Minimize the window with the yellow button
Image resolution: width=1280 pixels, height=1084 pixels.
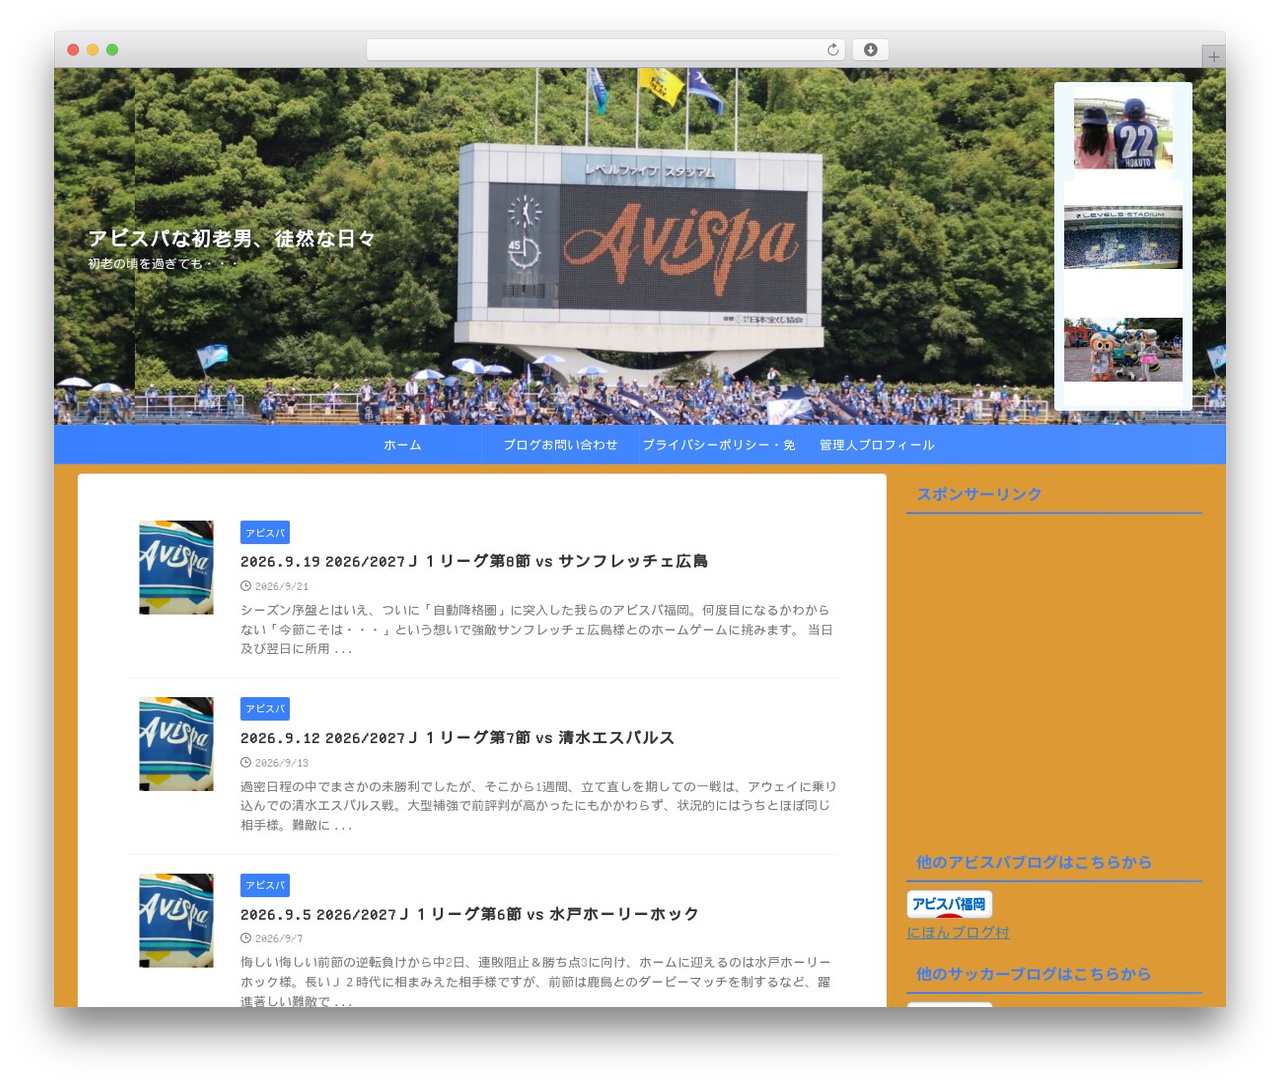click(93, 50)
